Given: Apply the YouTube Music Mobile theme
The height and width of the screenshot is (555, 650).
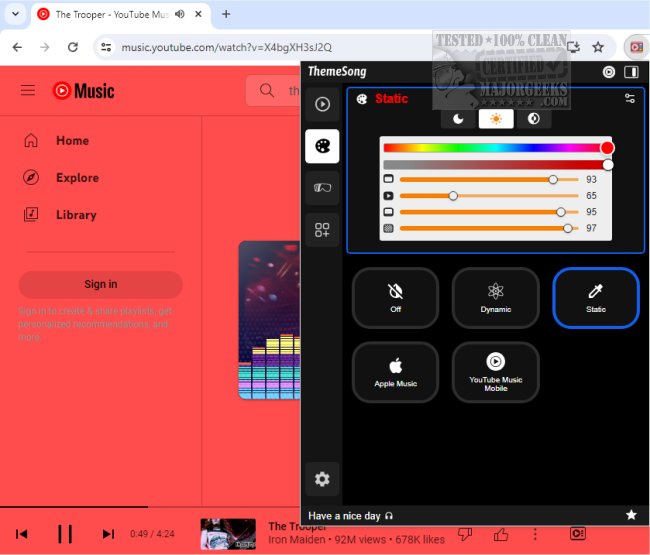Looking at the screenshot, I should click(495, 372).
